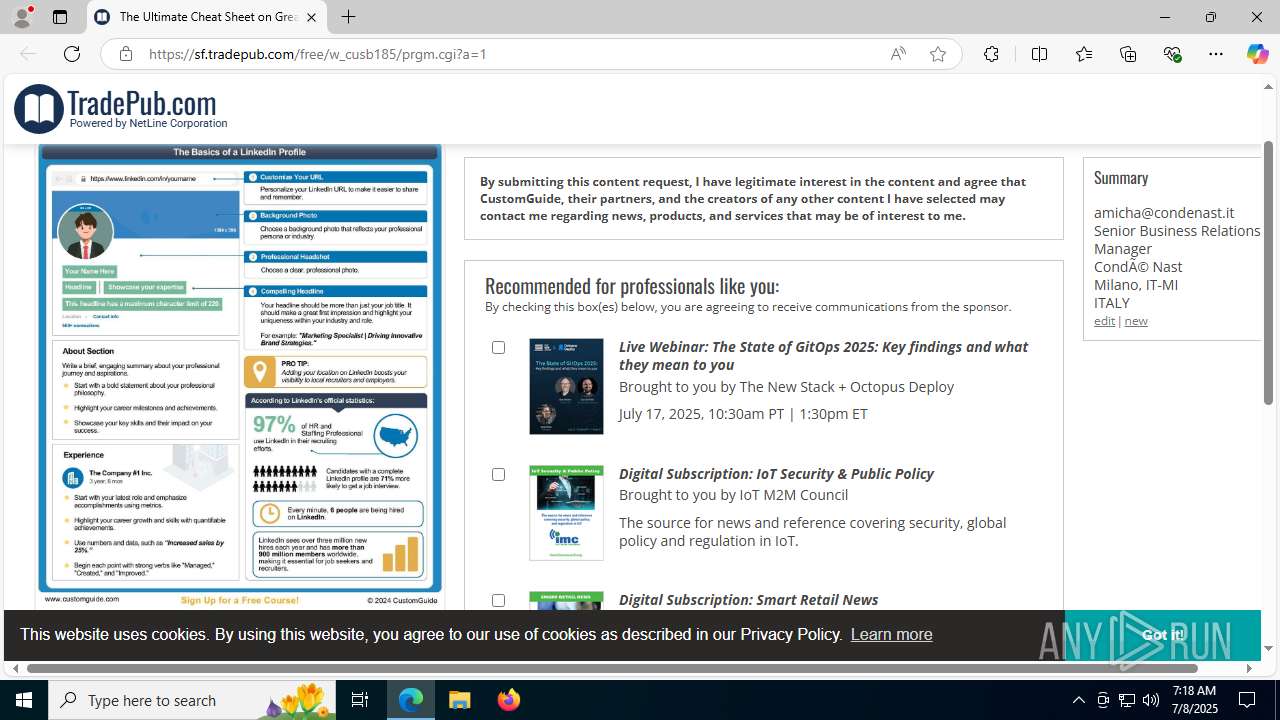This screenshot has height=720, width=1280.
Task: Open Microsoft Edge from taskbar
Action: (x=411, y=700)
